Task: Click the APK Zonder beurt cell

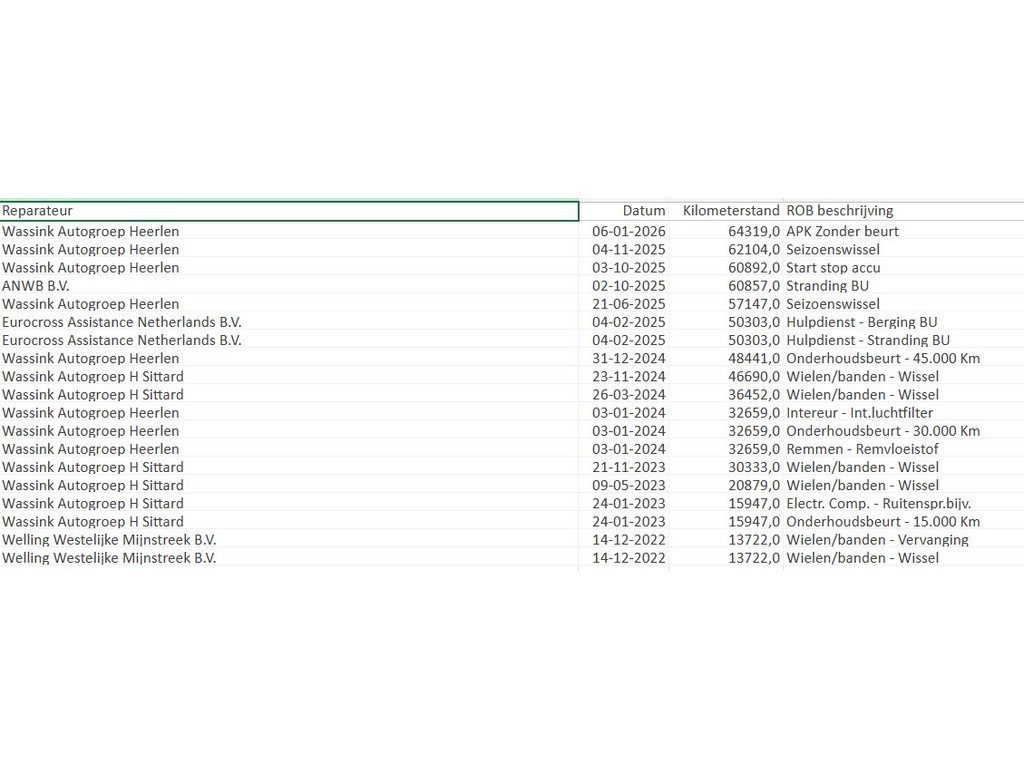Action: [x=842, y=231]
